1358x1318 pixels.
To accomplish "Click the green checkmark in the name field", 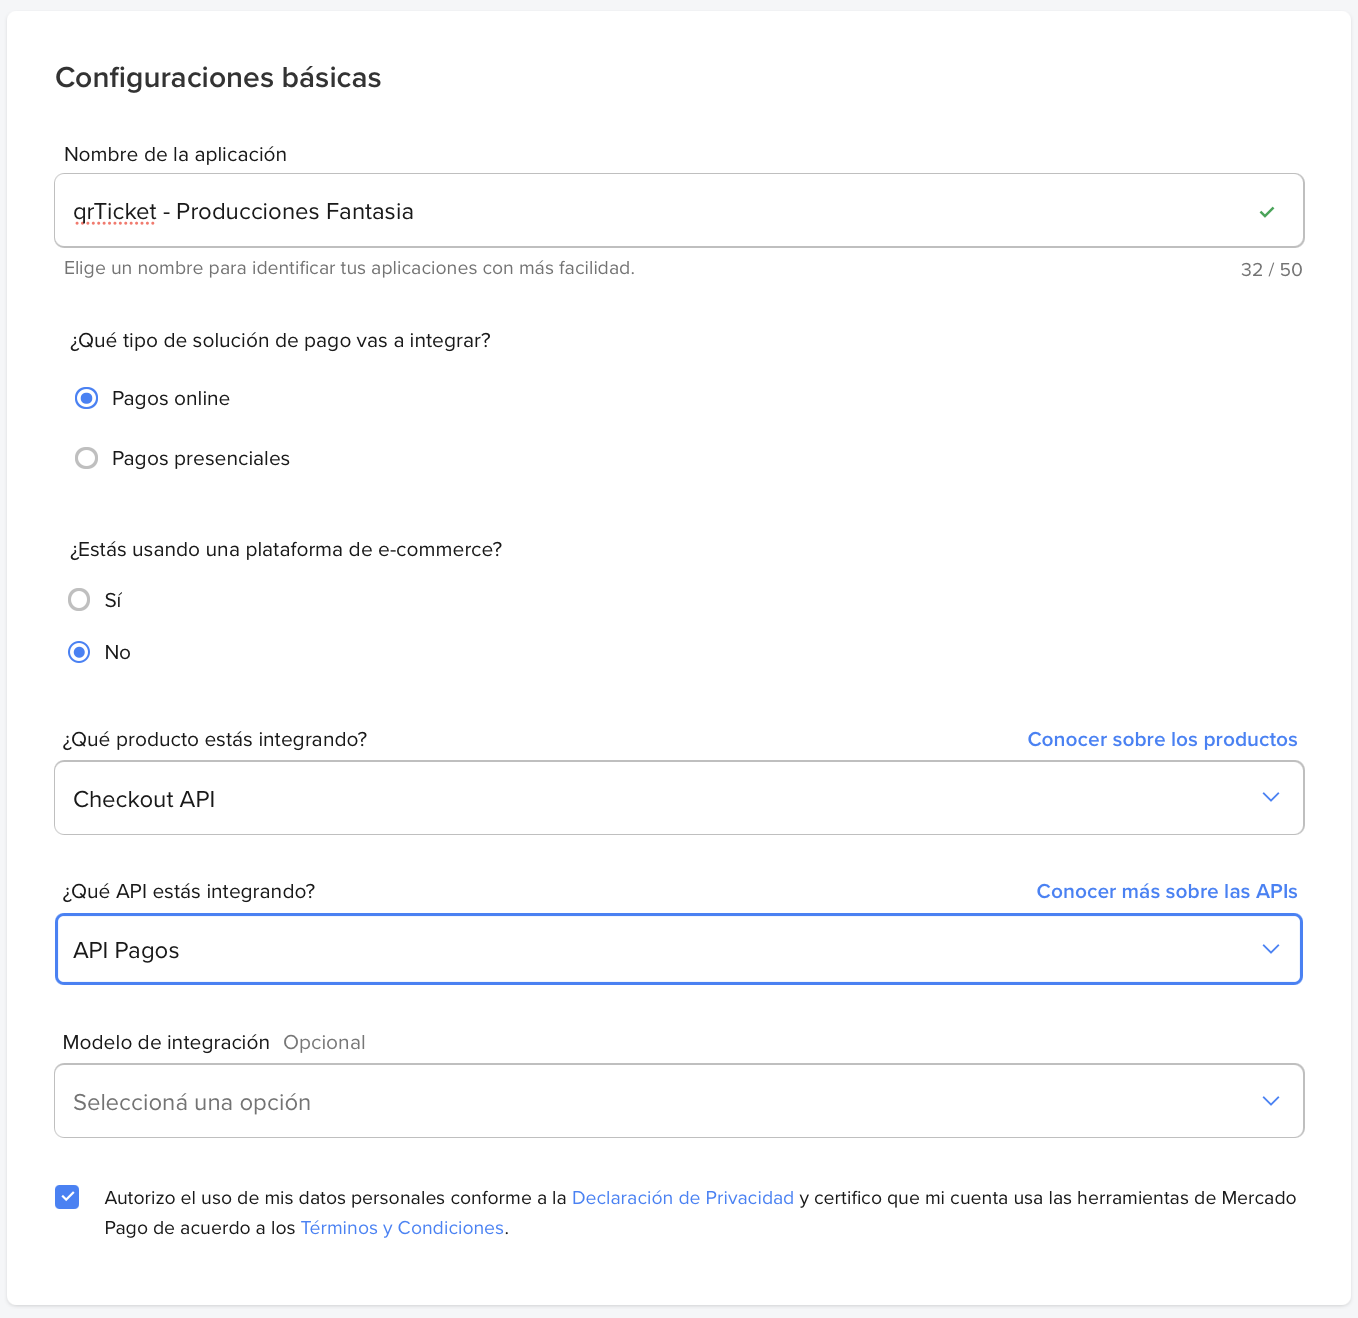I will (x=1266, y=211).
